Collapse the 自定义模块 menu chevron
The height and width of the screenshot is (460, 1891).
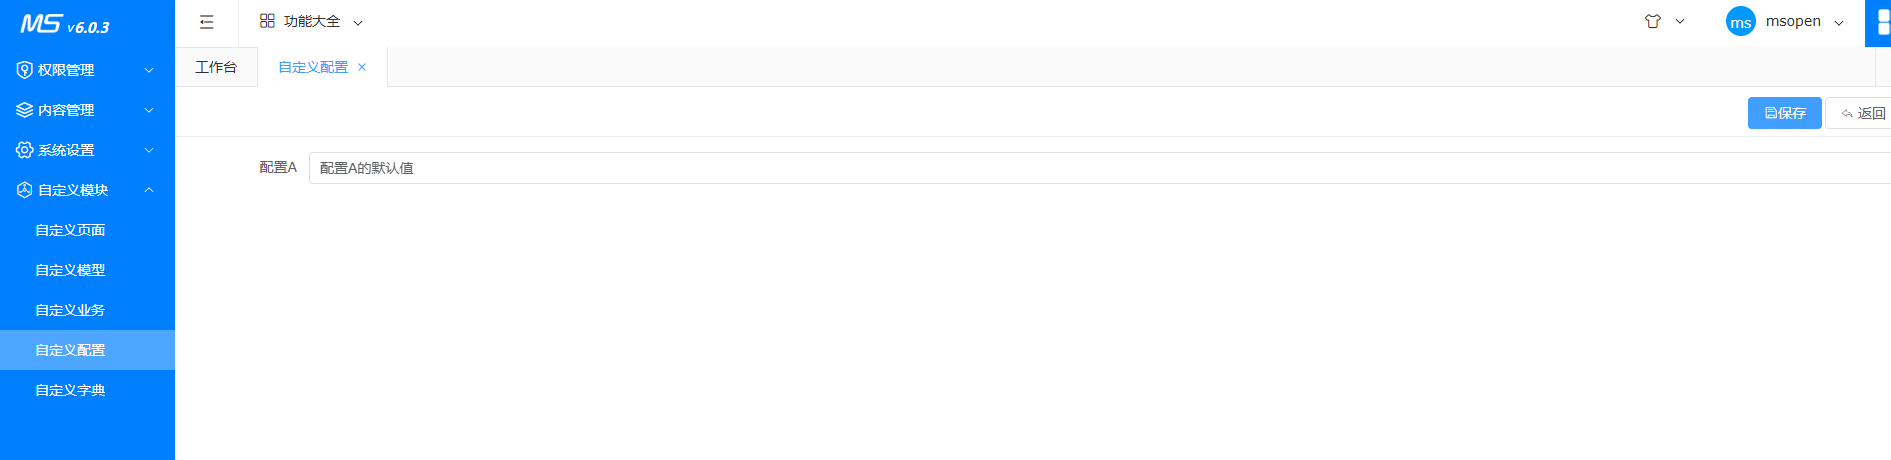(x=149, y=190)
